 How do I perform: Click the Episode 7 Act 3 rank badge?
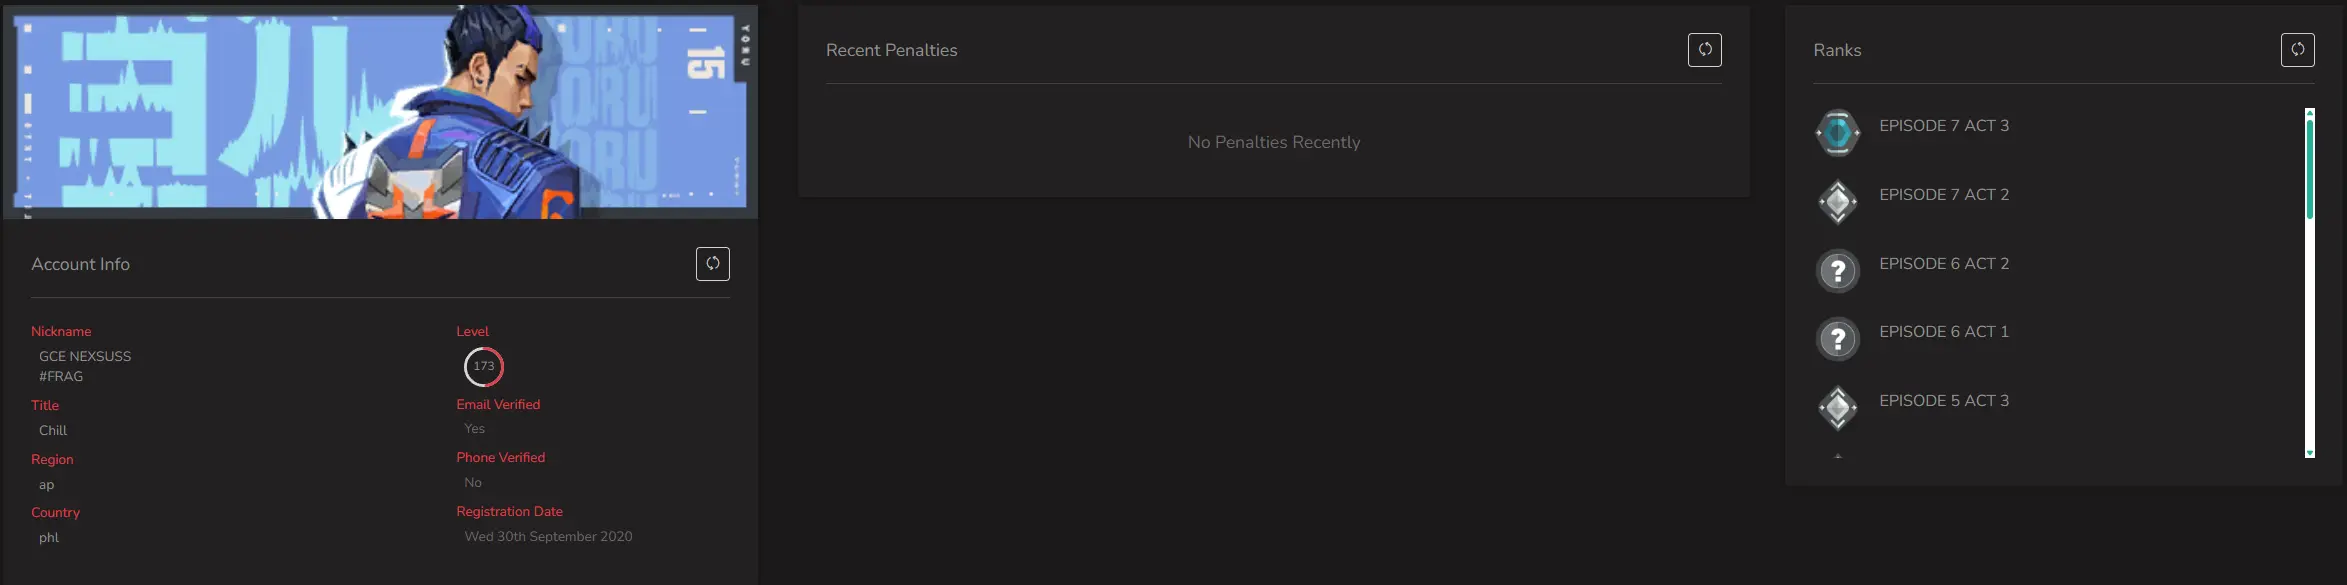click(x=1837, y=133)
